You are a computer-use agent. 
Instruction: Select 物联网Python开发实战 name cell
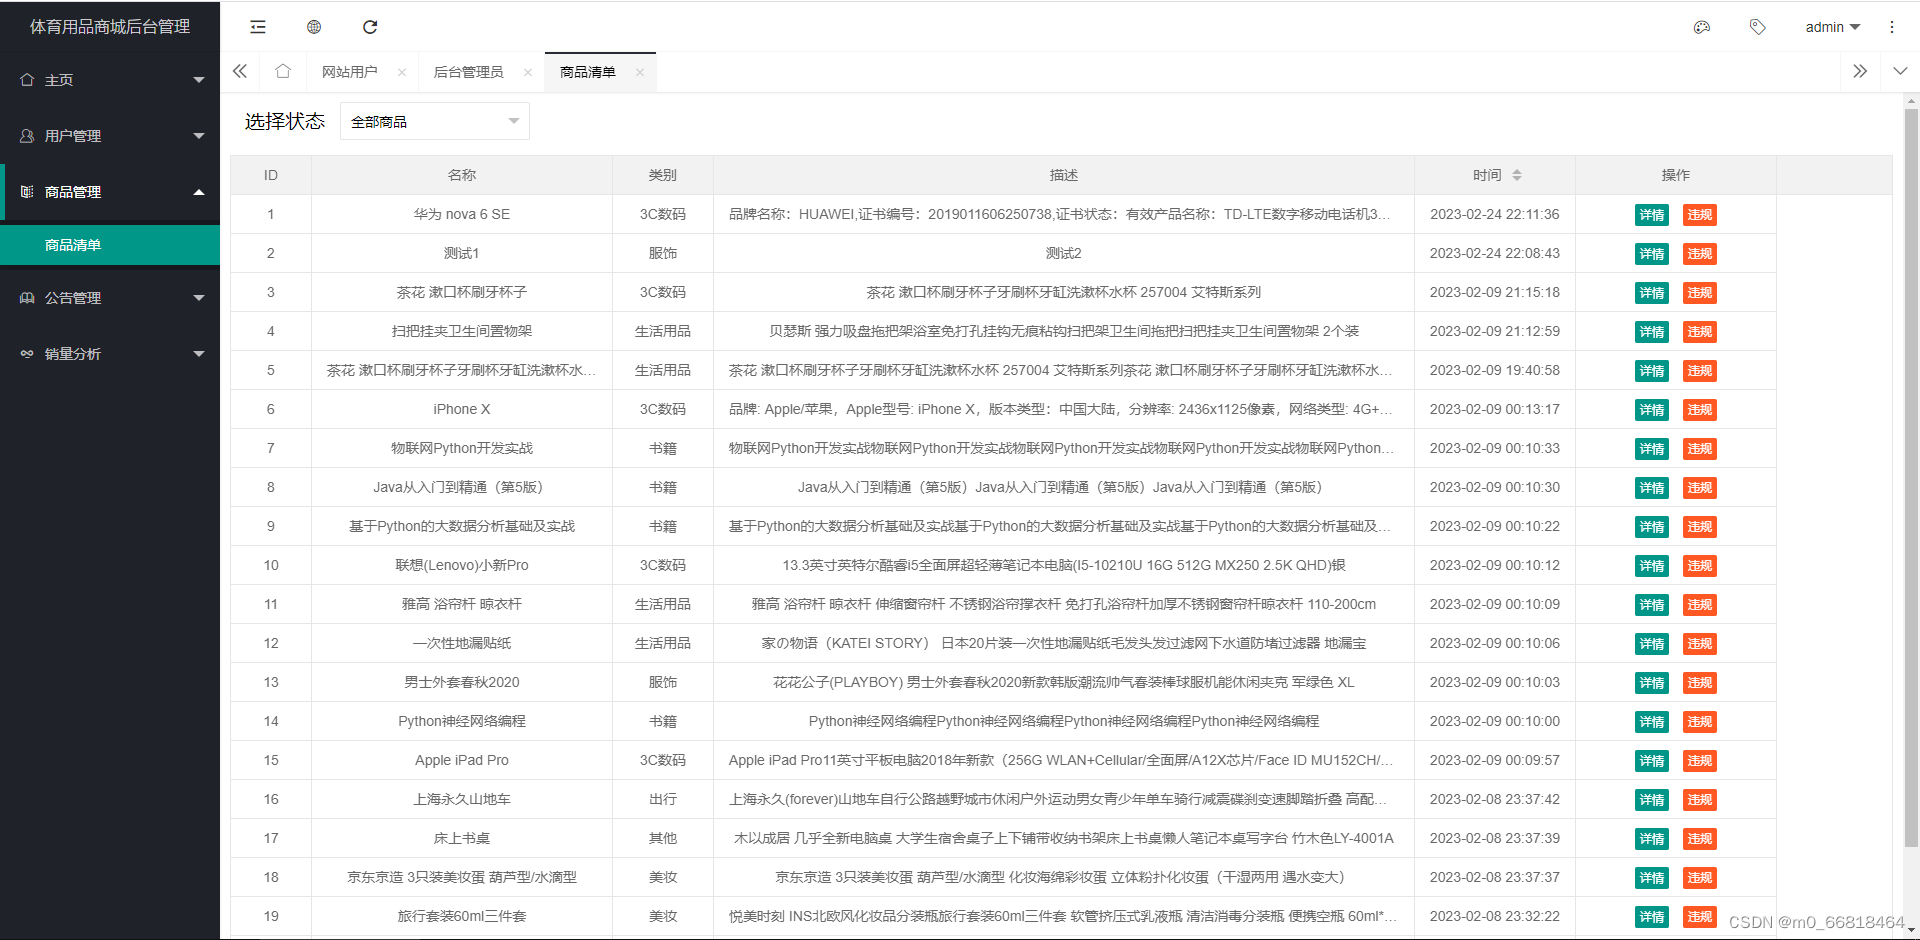tap(462, 448)
